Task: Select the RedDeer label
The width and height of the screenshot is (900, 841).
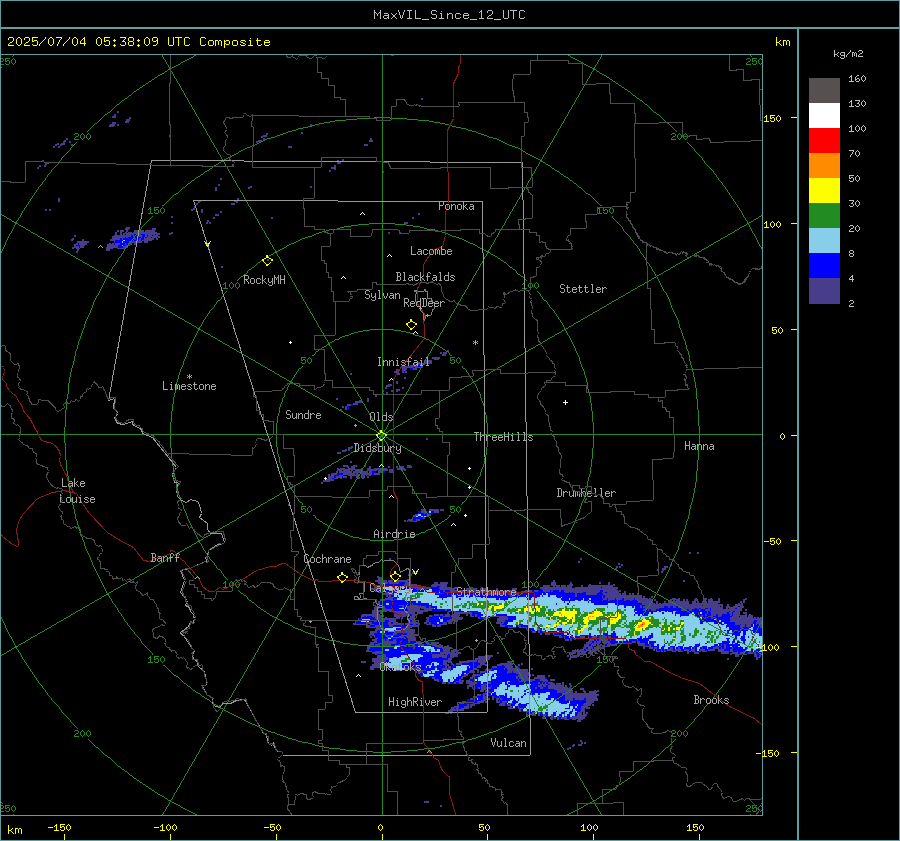Action: pos(424,303)
